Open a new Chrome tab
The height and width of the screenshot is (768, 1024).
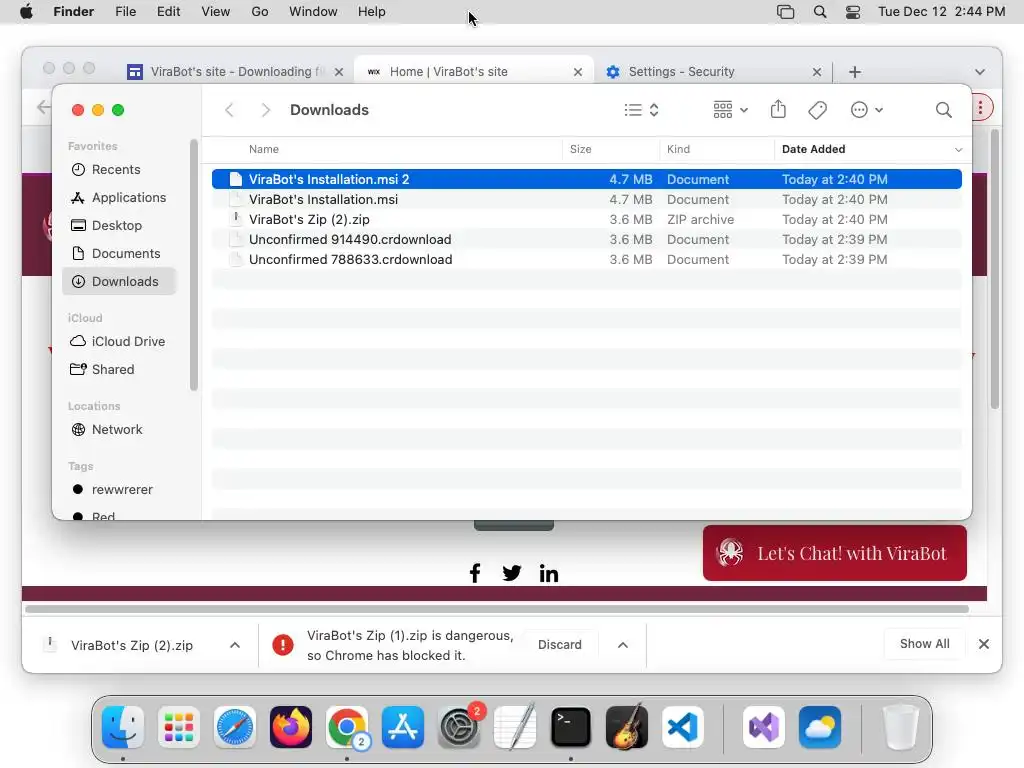854,72
